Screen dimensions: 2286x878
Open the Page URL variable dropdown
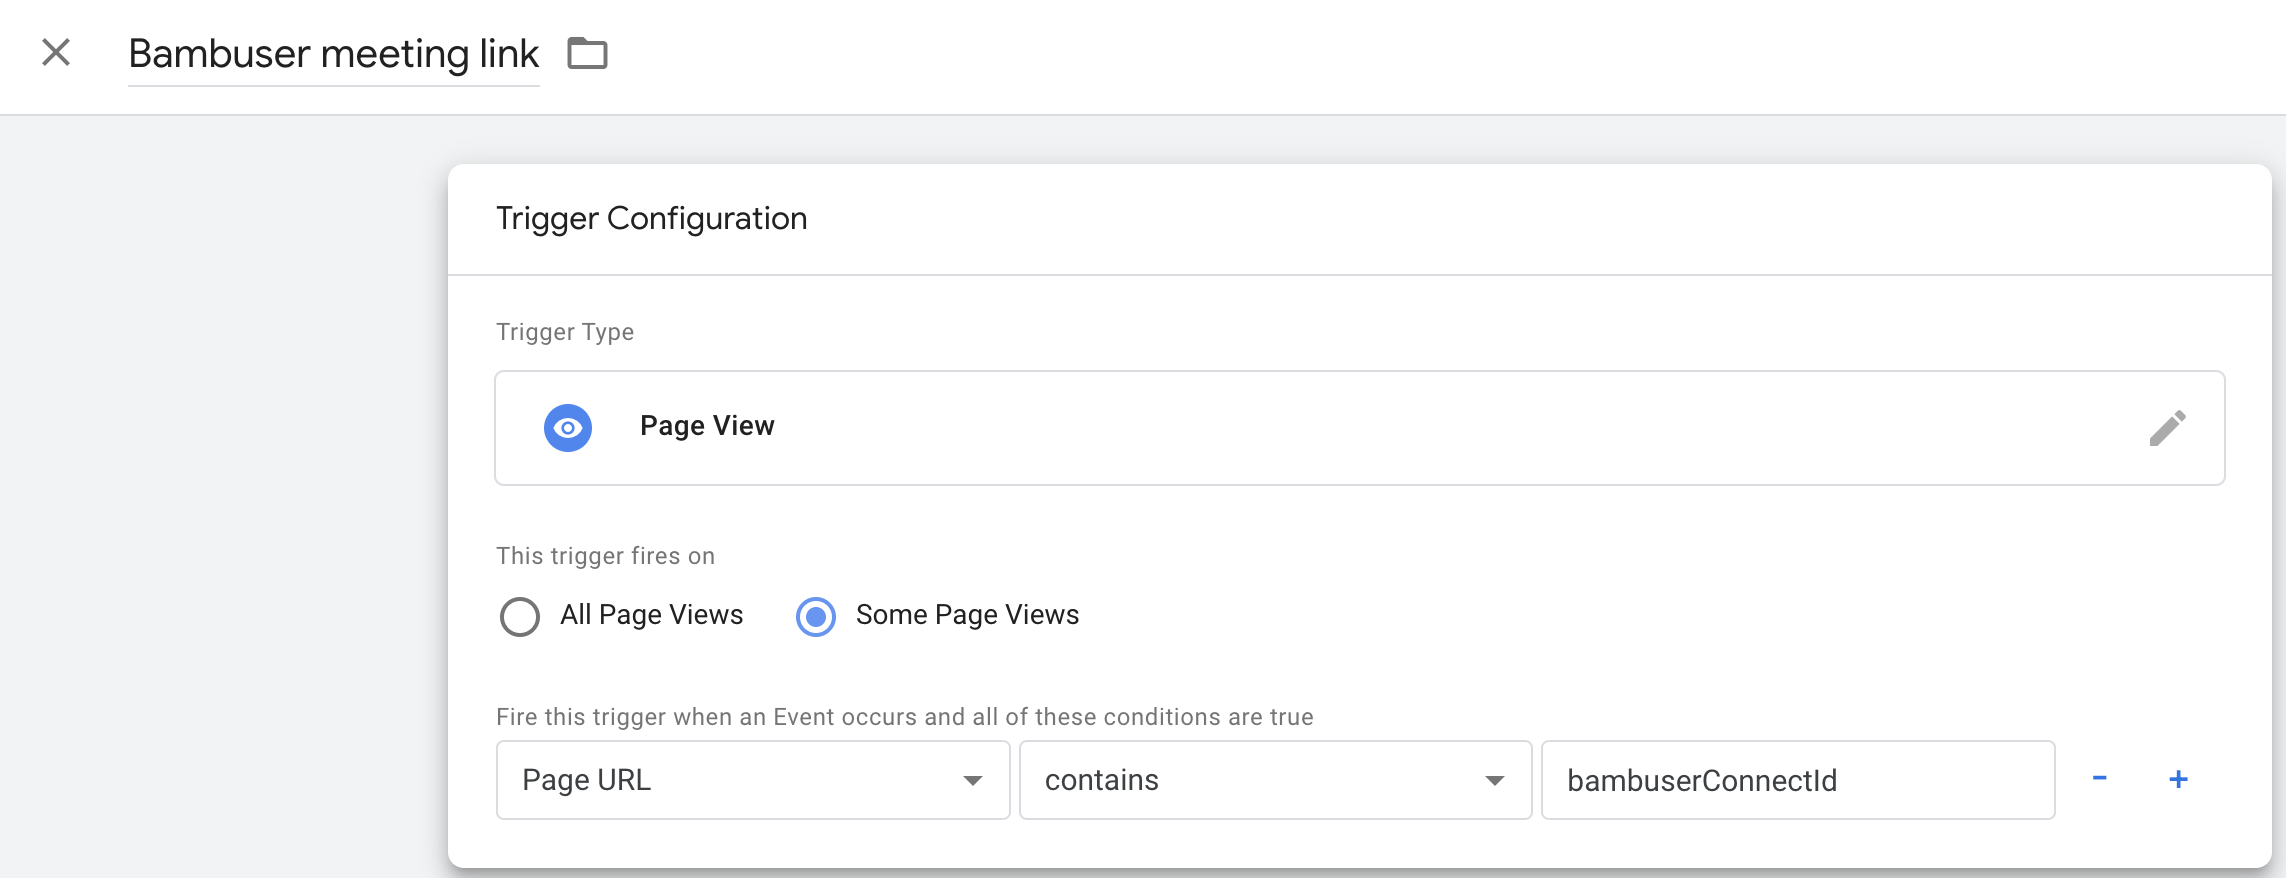[x=753, y=780]
